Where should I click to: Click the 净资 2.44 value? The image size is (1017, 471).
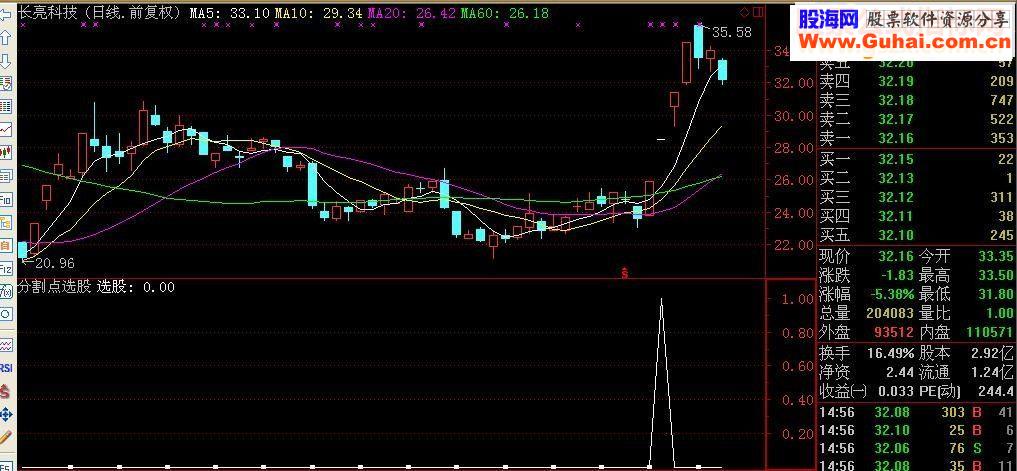[900, 372]
